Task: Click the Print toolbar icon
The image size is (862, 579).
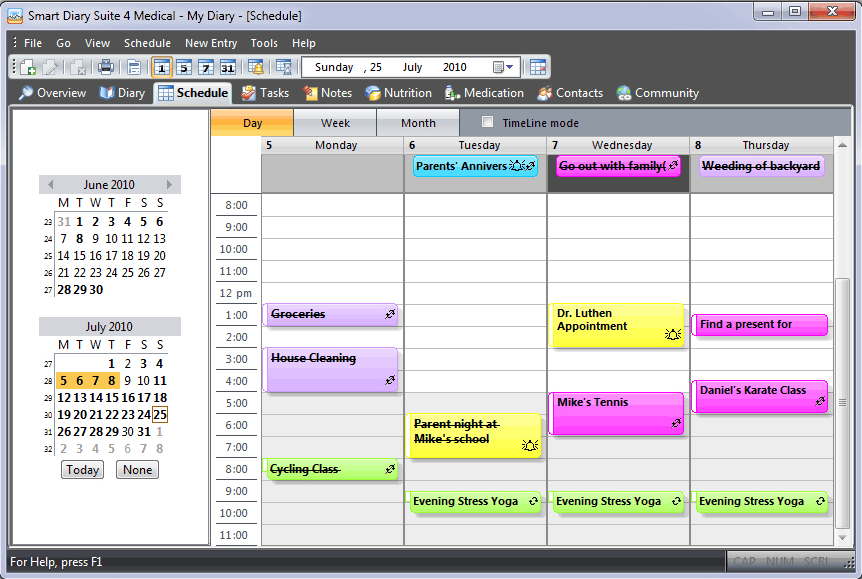Action: point(106,67)
